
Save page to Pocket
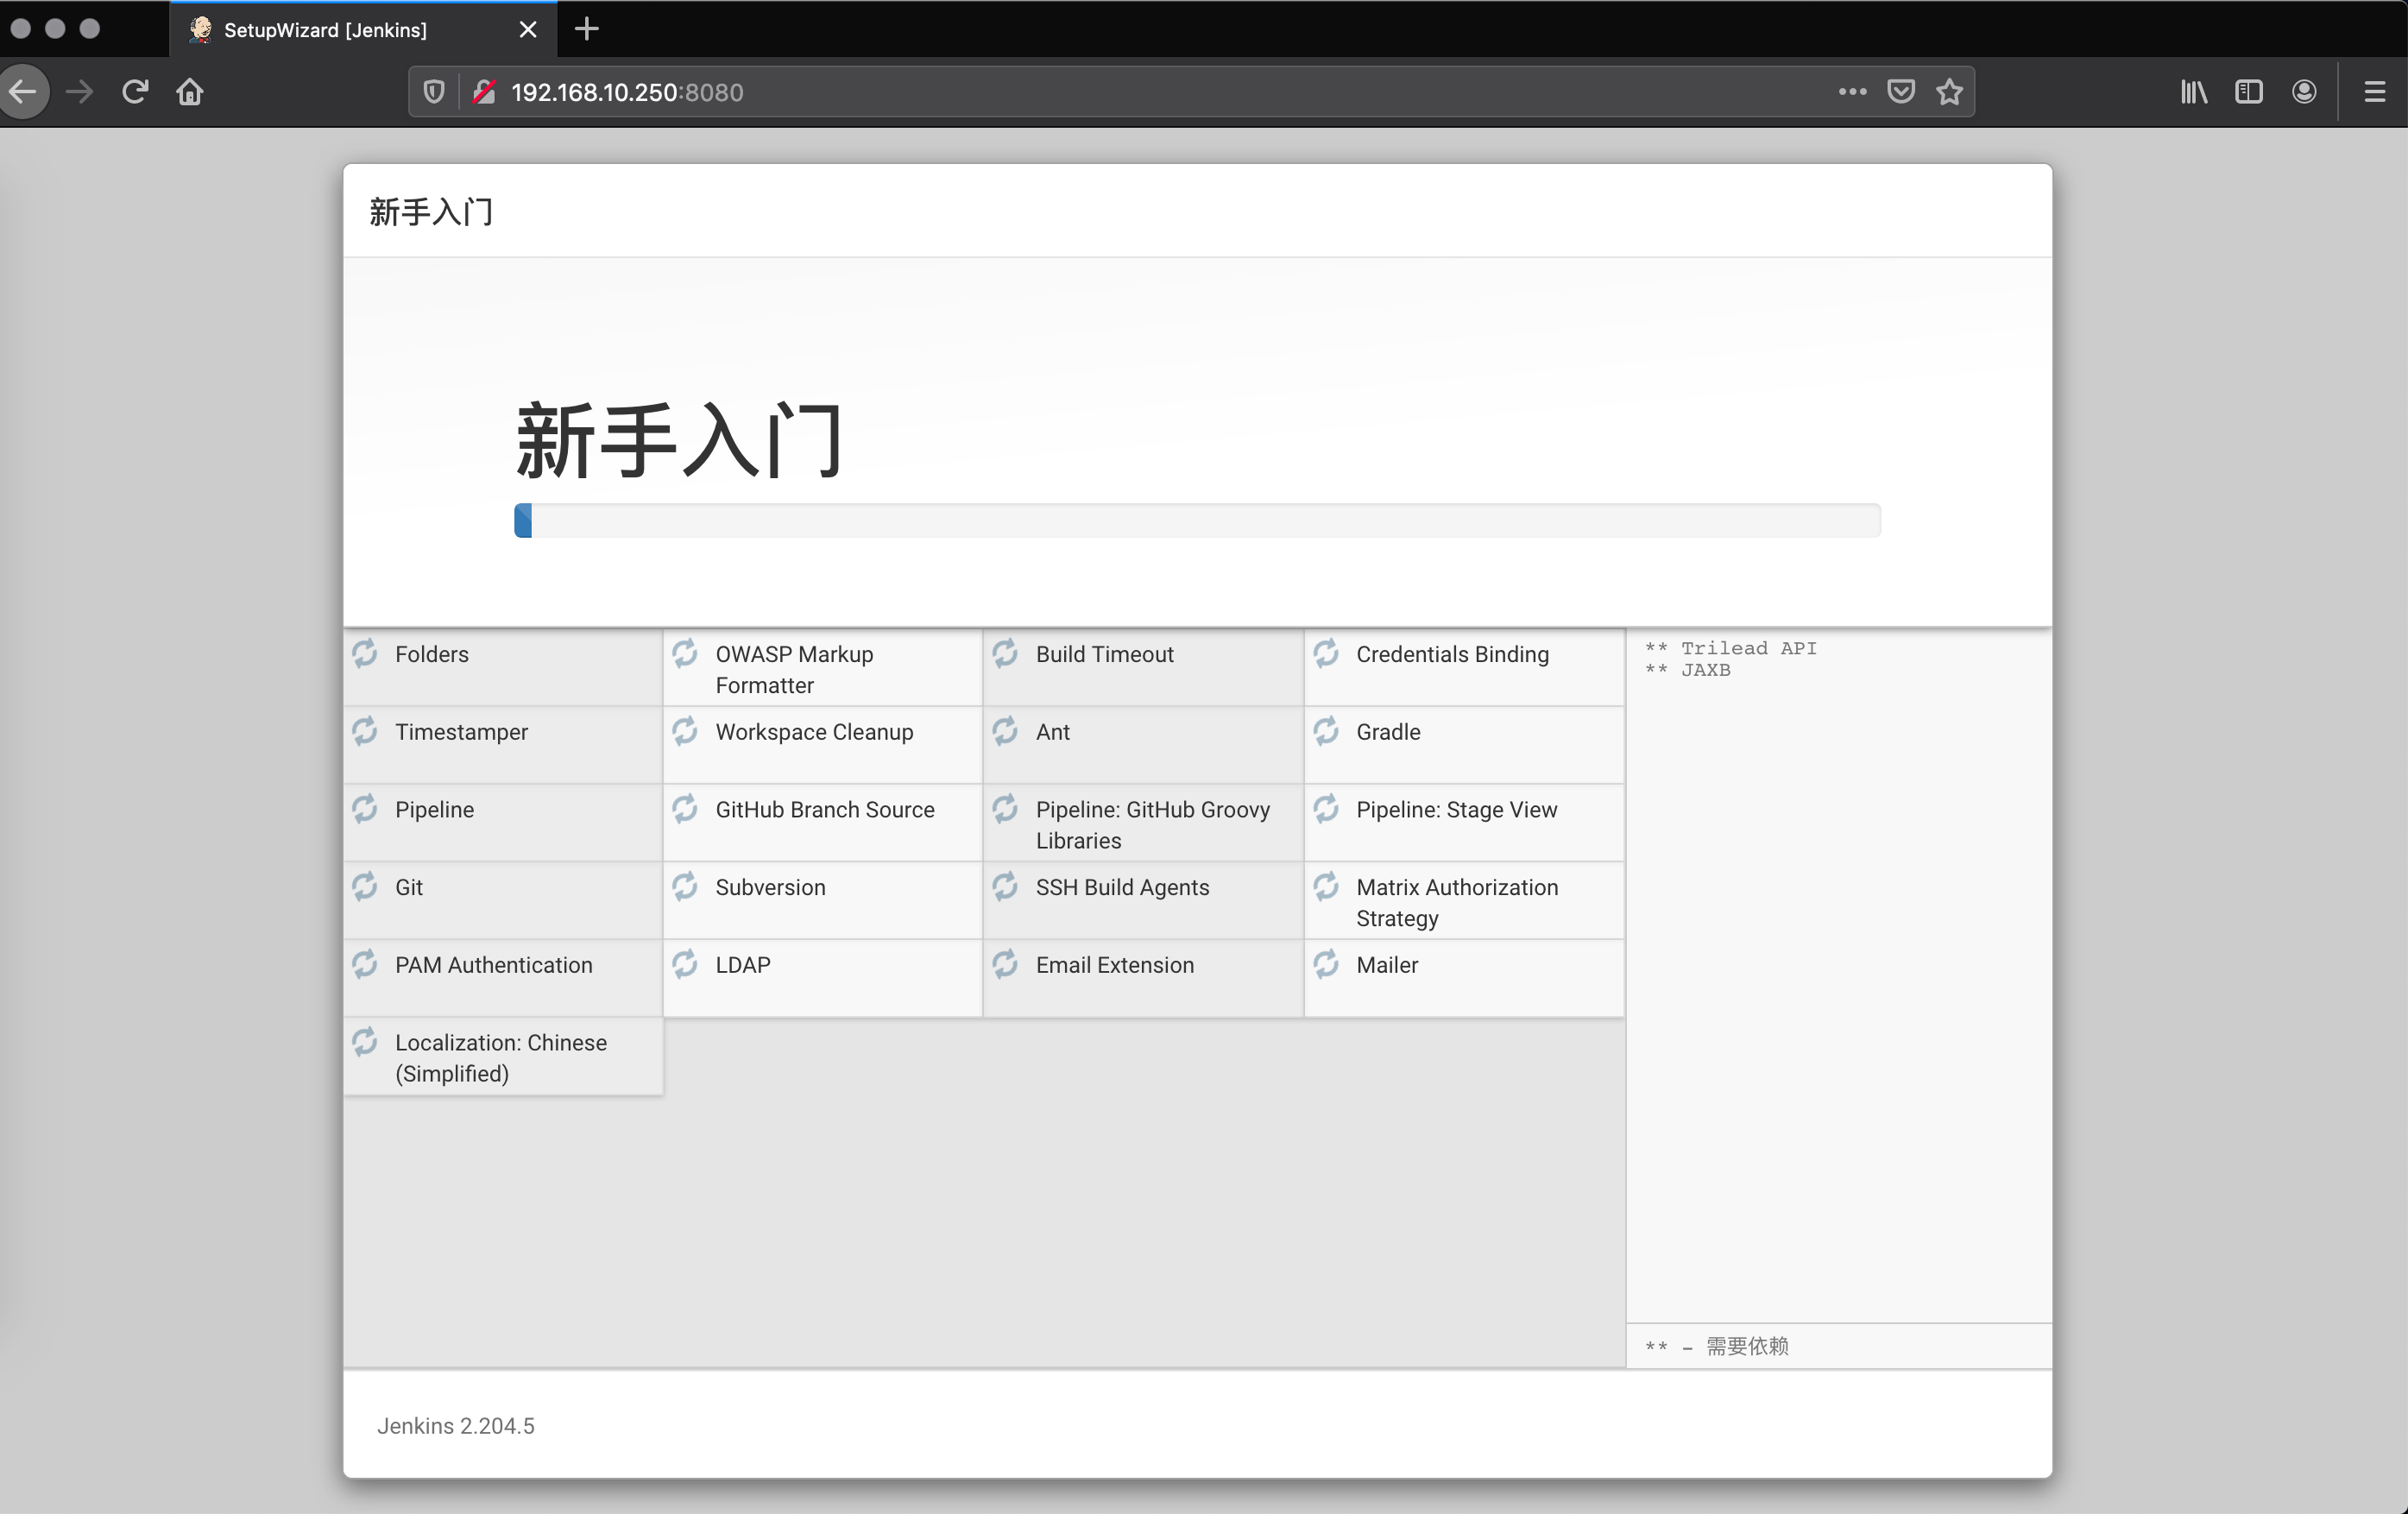tap(1900, 92)
